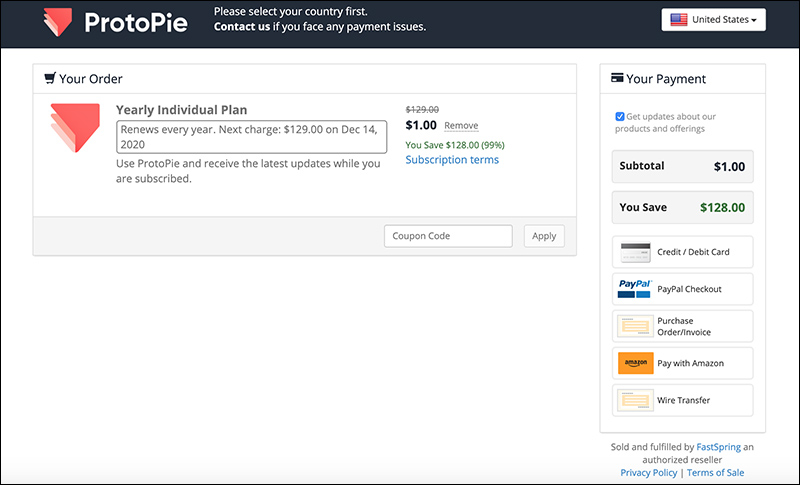Select Pay with Amazon
Viewport: 800px width, 485px height.
682,363
